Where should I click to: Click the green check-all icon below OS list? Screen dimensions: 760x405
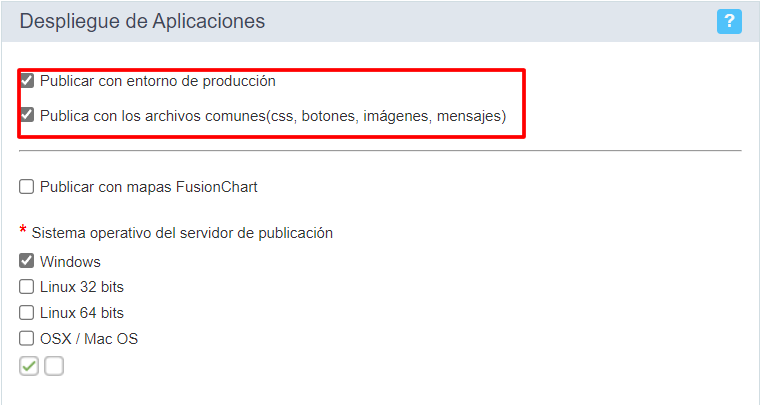(x=29, y=366)
